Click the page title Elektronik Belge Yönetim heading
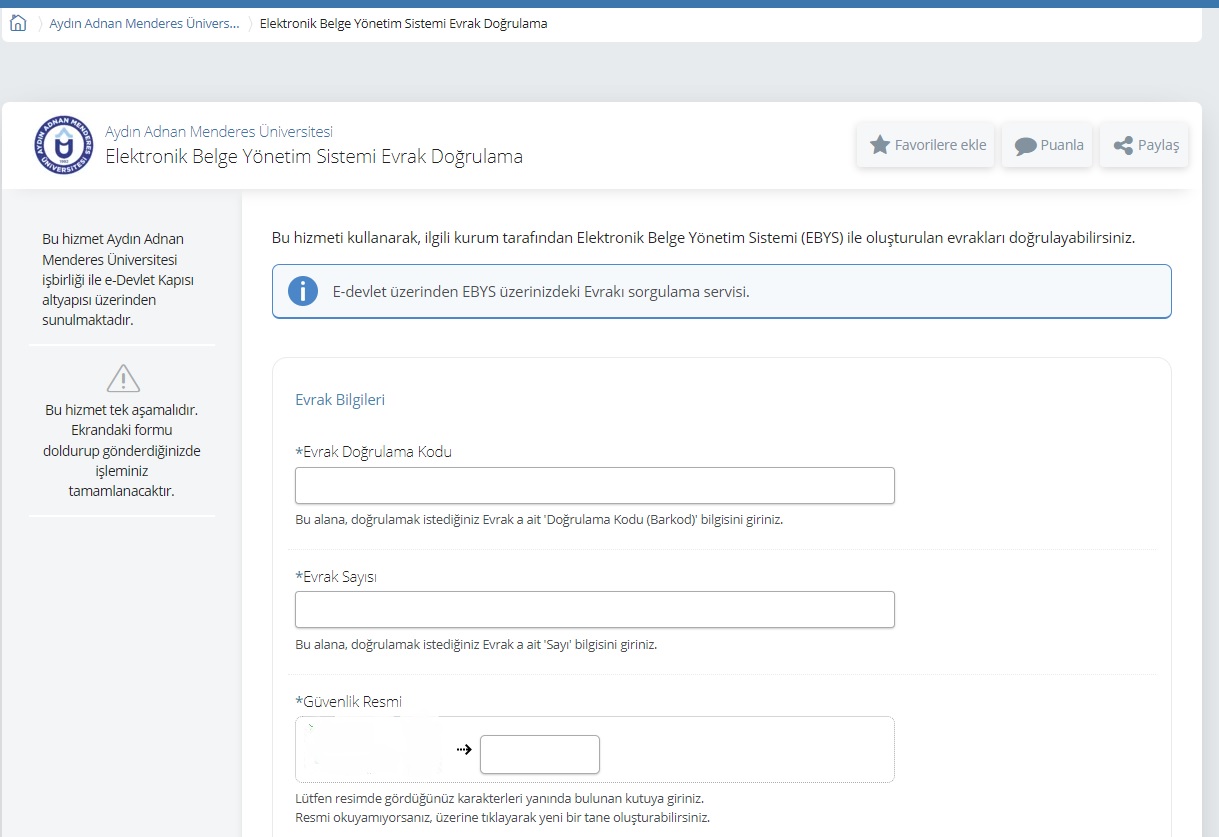The height and width of the screenshot is (837, 1219). click(314, 157)
